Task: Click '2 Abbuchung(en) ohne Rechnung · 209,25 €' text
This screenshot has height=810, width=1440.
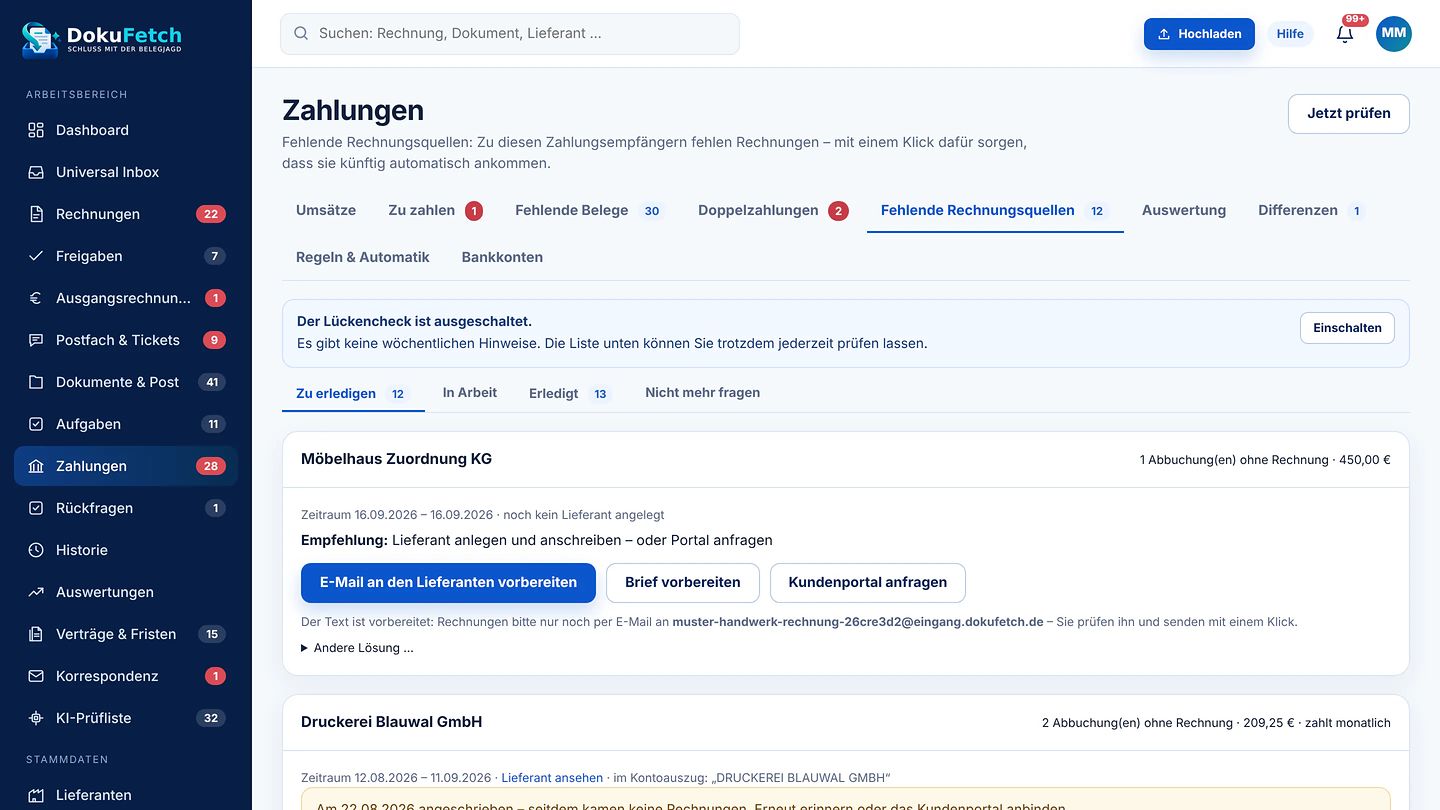Action: (1168, 723)
